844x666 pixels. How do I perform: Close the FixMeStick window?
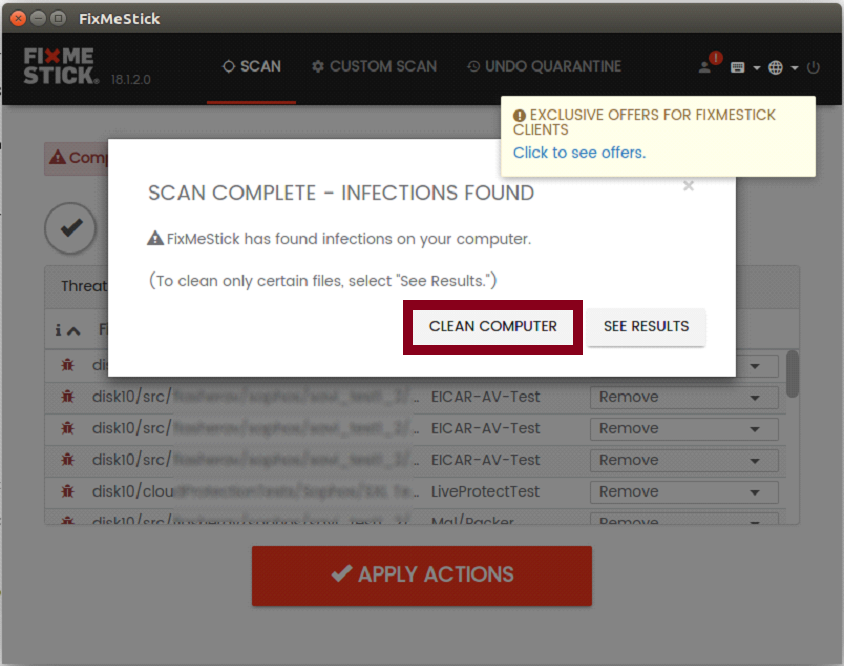[18, 19]
